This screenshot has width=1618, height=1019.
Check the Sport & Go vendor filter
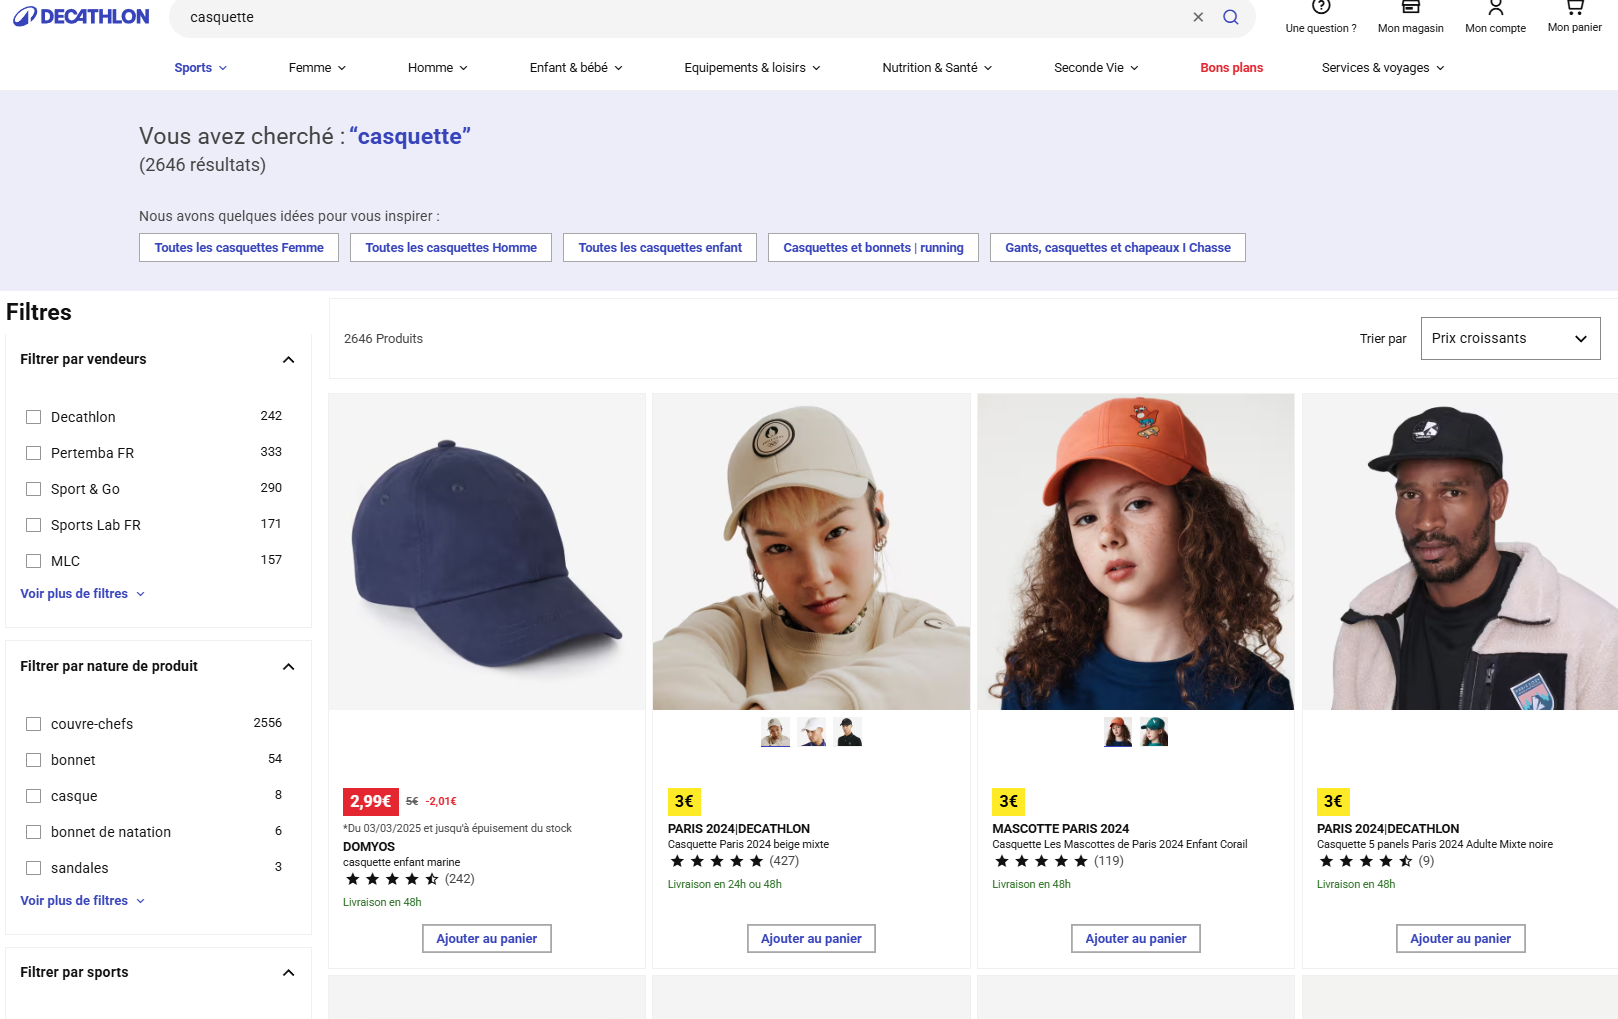point(33,489)
